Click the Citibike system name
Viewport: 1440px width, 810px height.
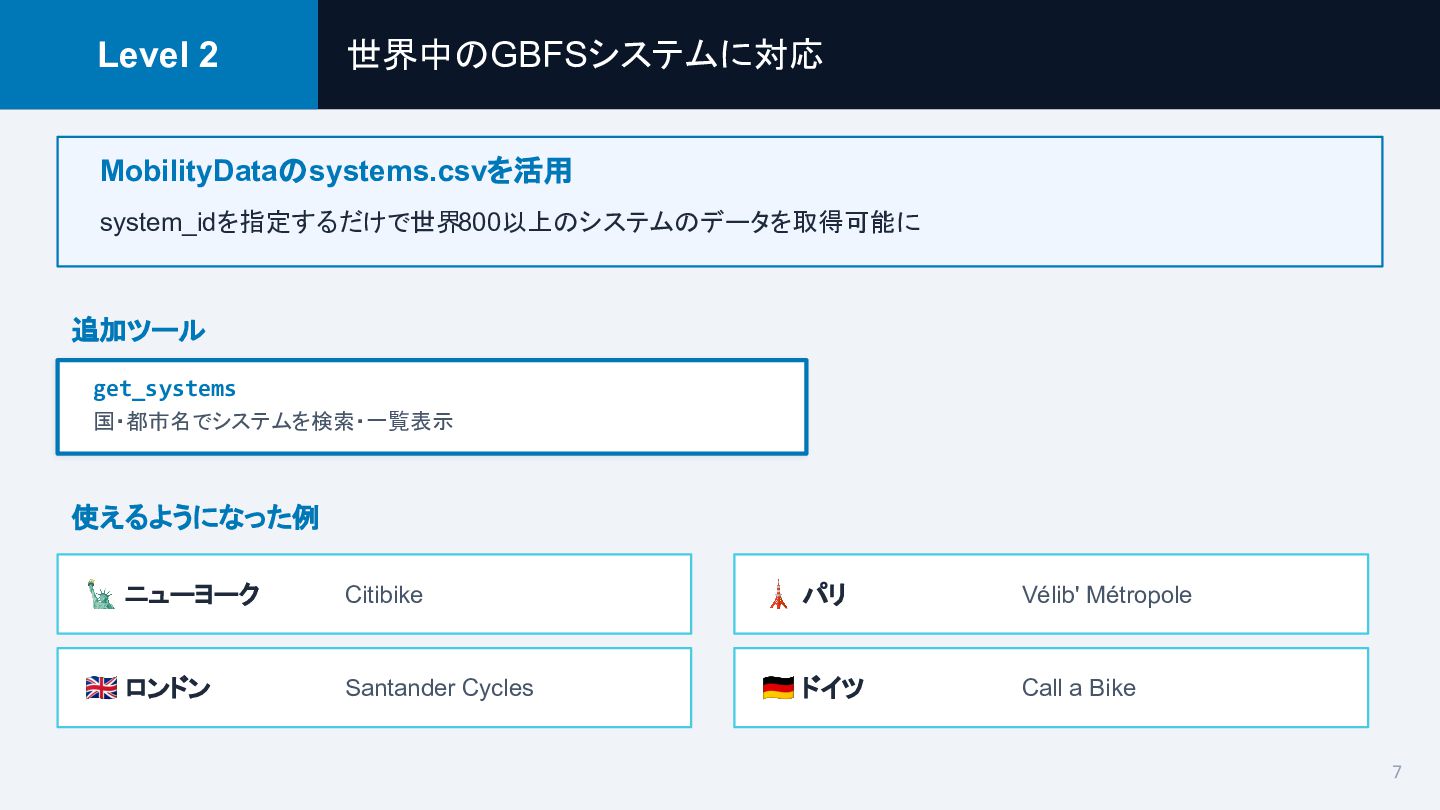[384, 595]
